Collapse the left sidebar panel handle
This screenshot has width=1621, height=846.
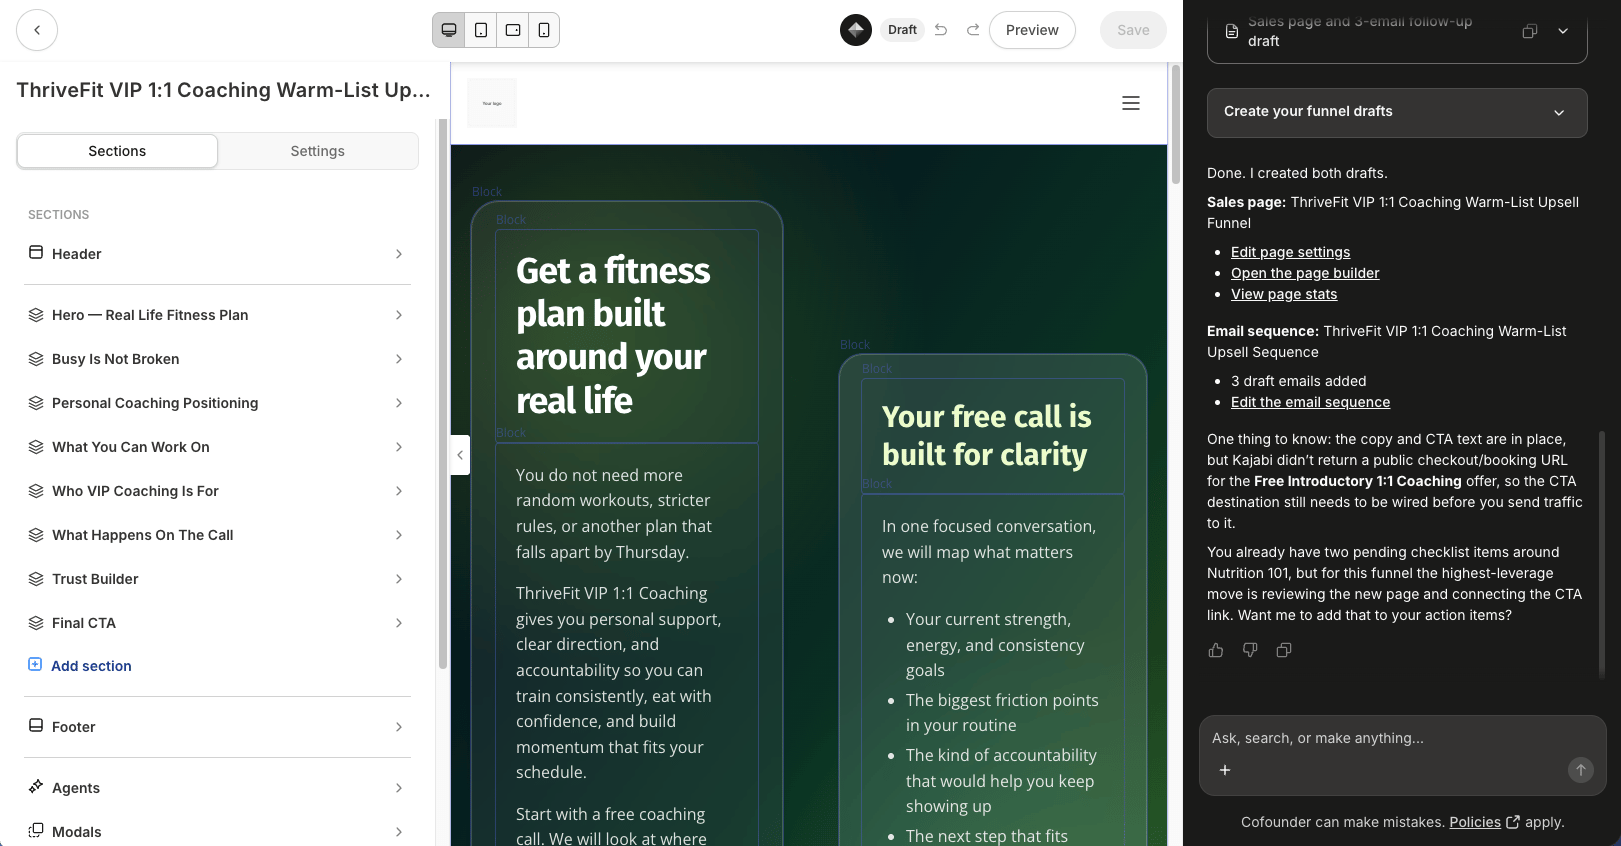click(x=460, y=455)
